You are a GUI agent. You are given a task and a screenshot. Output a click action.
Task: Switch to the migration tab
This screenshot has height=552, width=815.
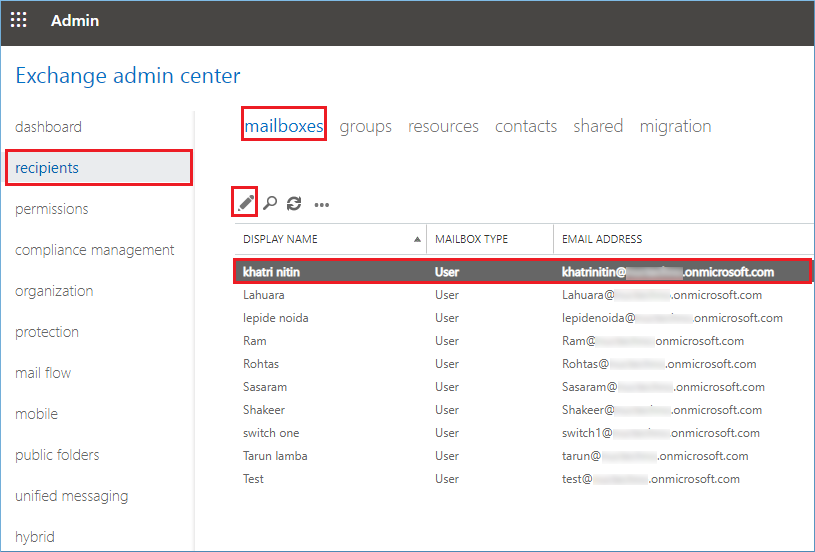pos(675,126)
